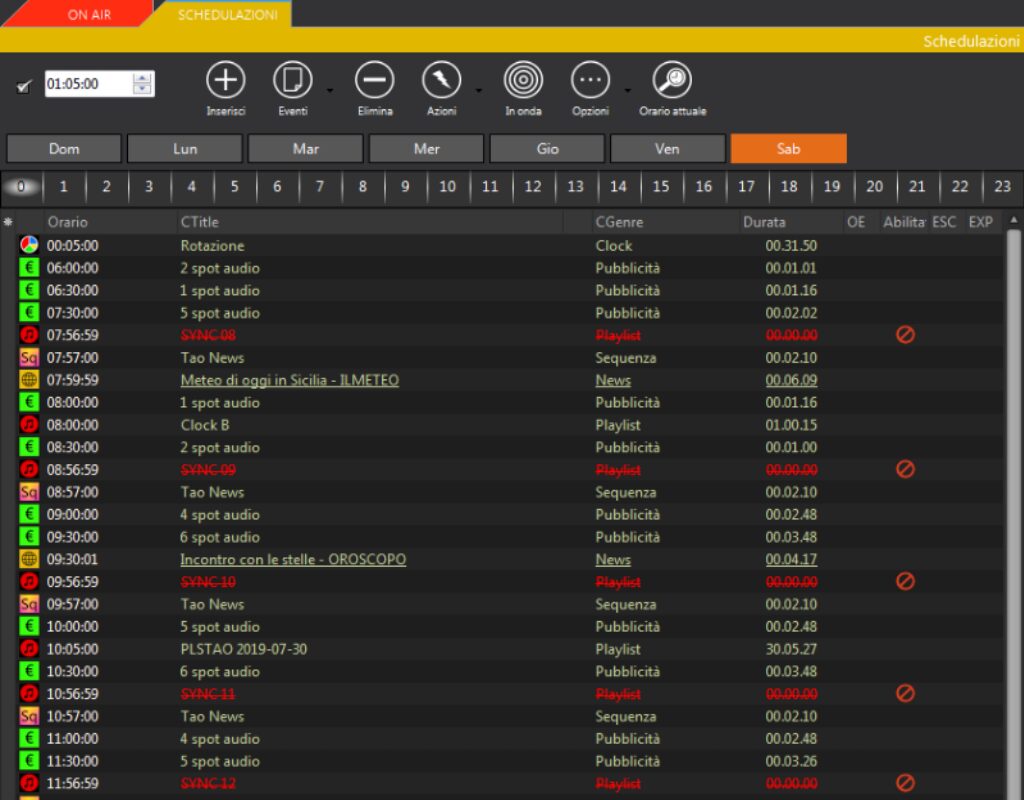1024x800 pixels.
Task: Click the Rotazione clock pie icon
Action: pos(29,245)
